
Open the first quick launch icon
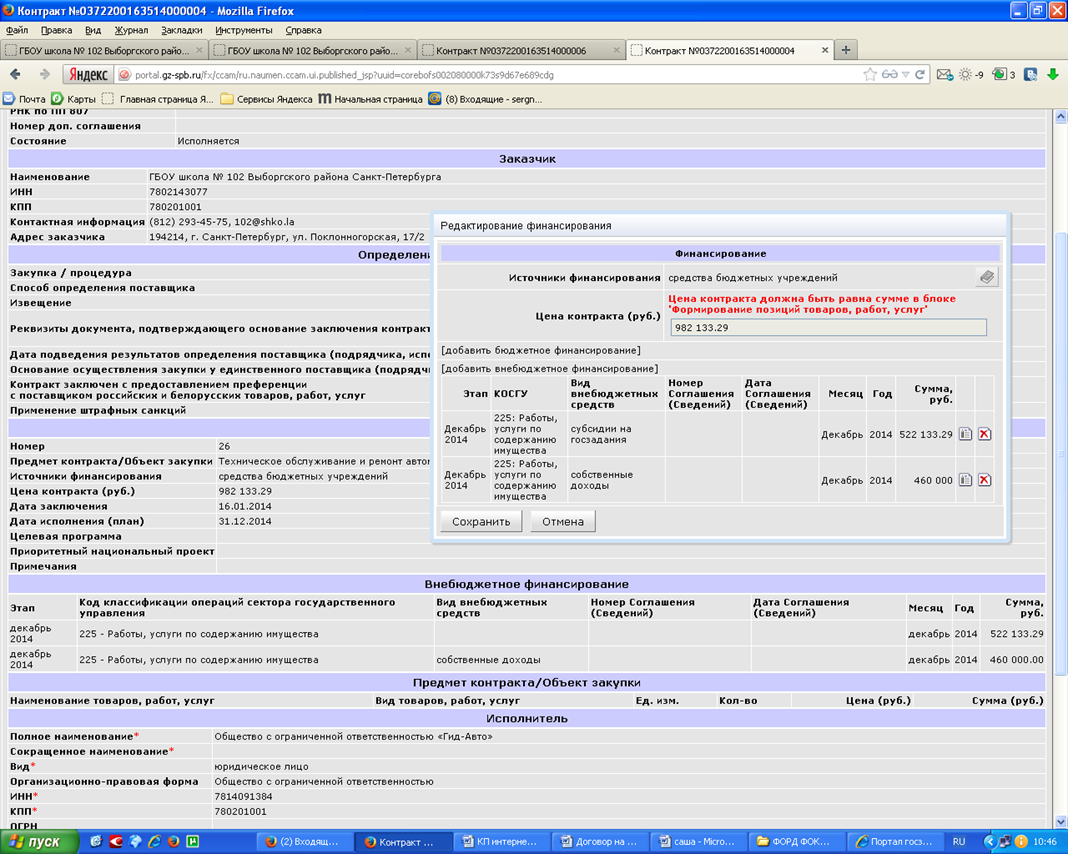[96, 842]
